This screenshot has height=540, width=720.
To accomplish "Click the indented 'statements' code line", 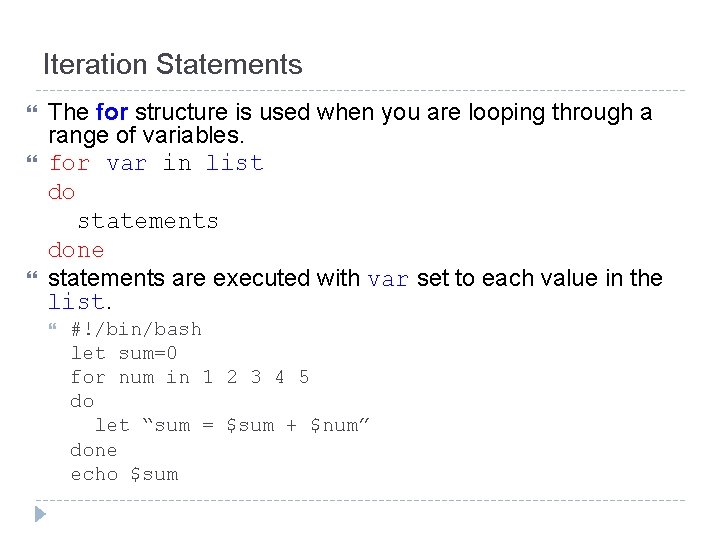I will pos(148,221).
